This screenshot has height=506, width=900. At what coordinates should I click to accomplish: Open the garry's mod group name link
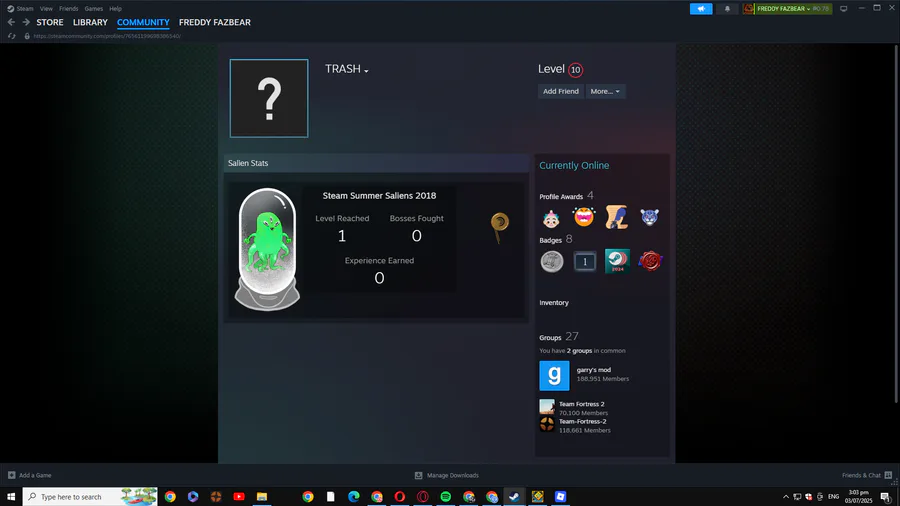point(593,370)
